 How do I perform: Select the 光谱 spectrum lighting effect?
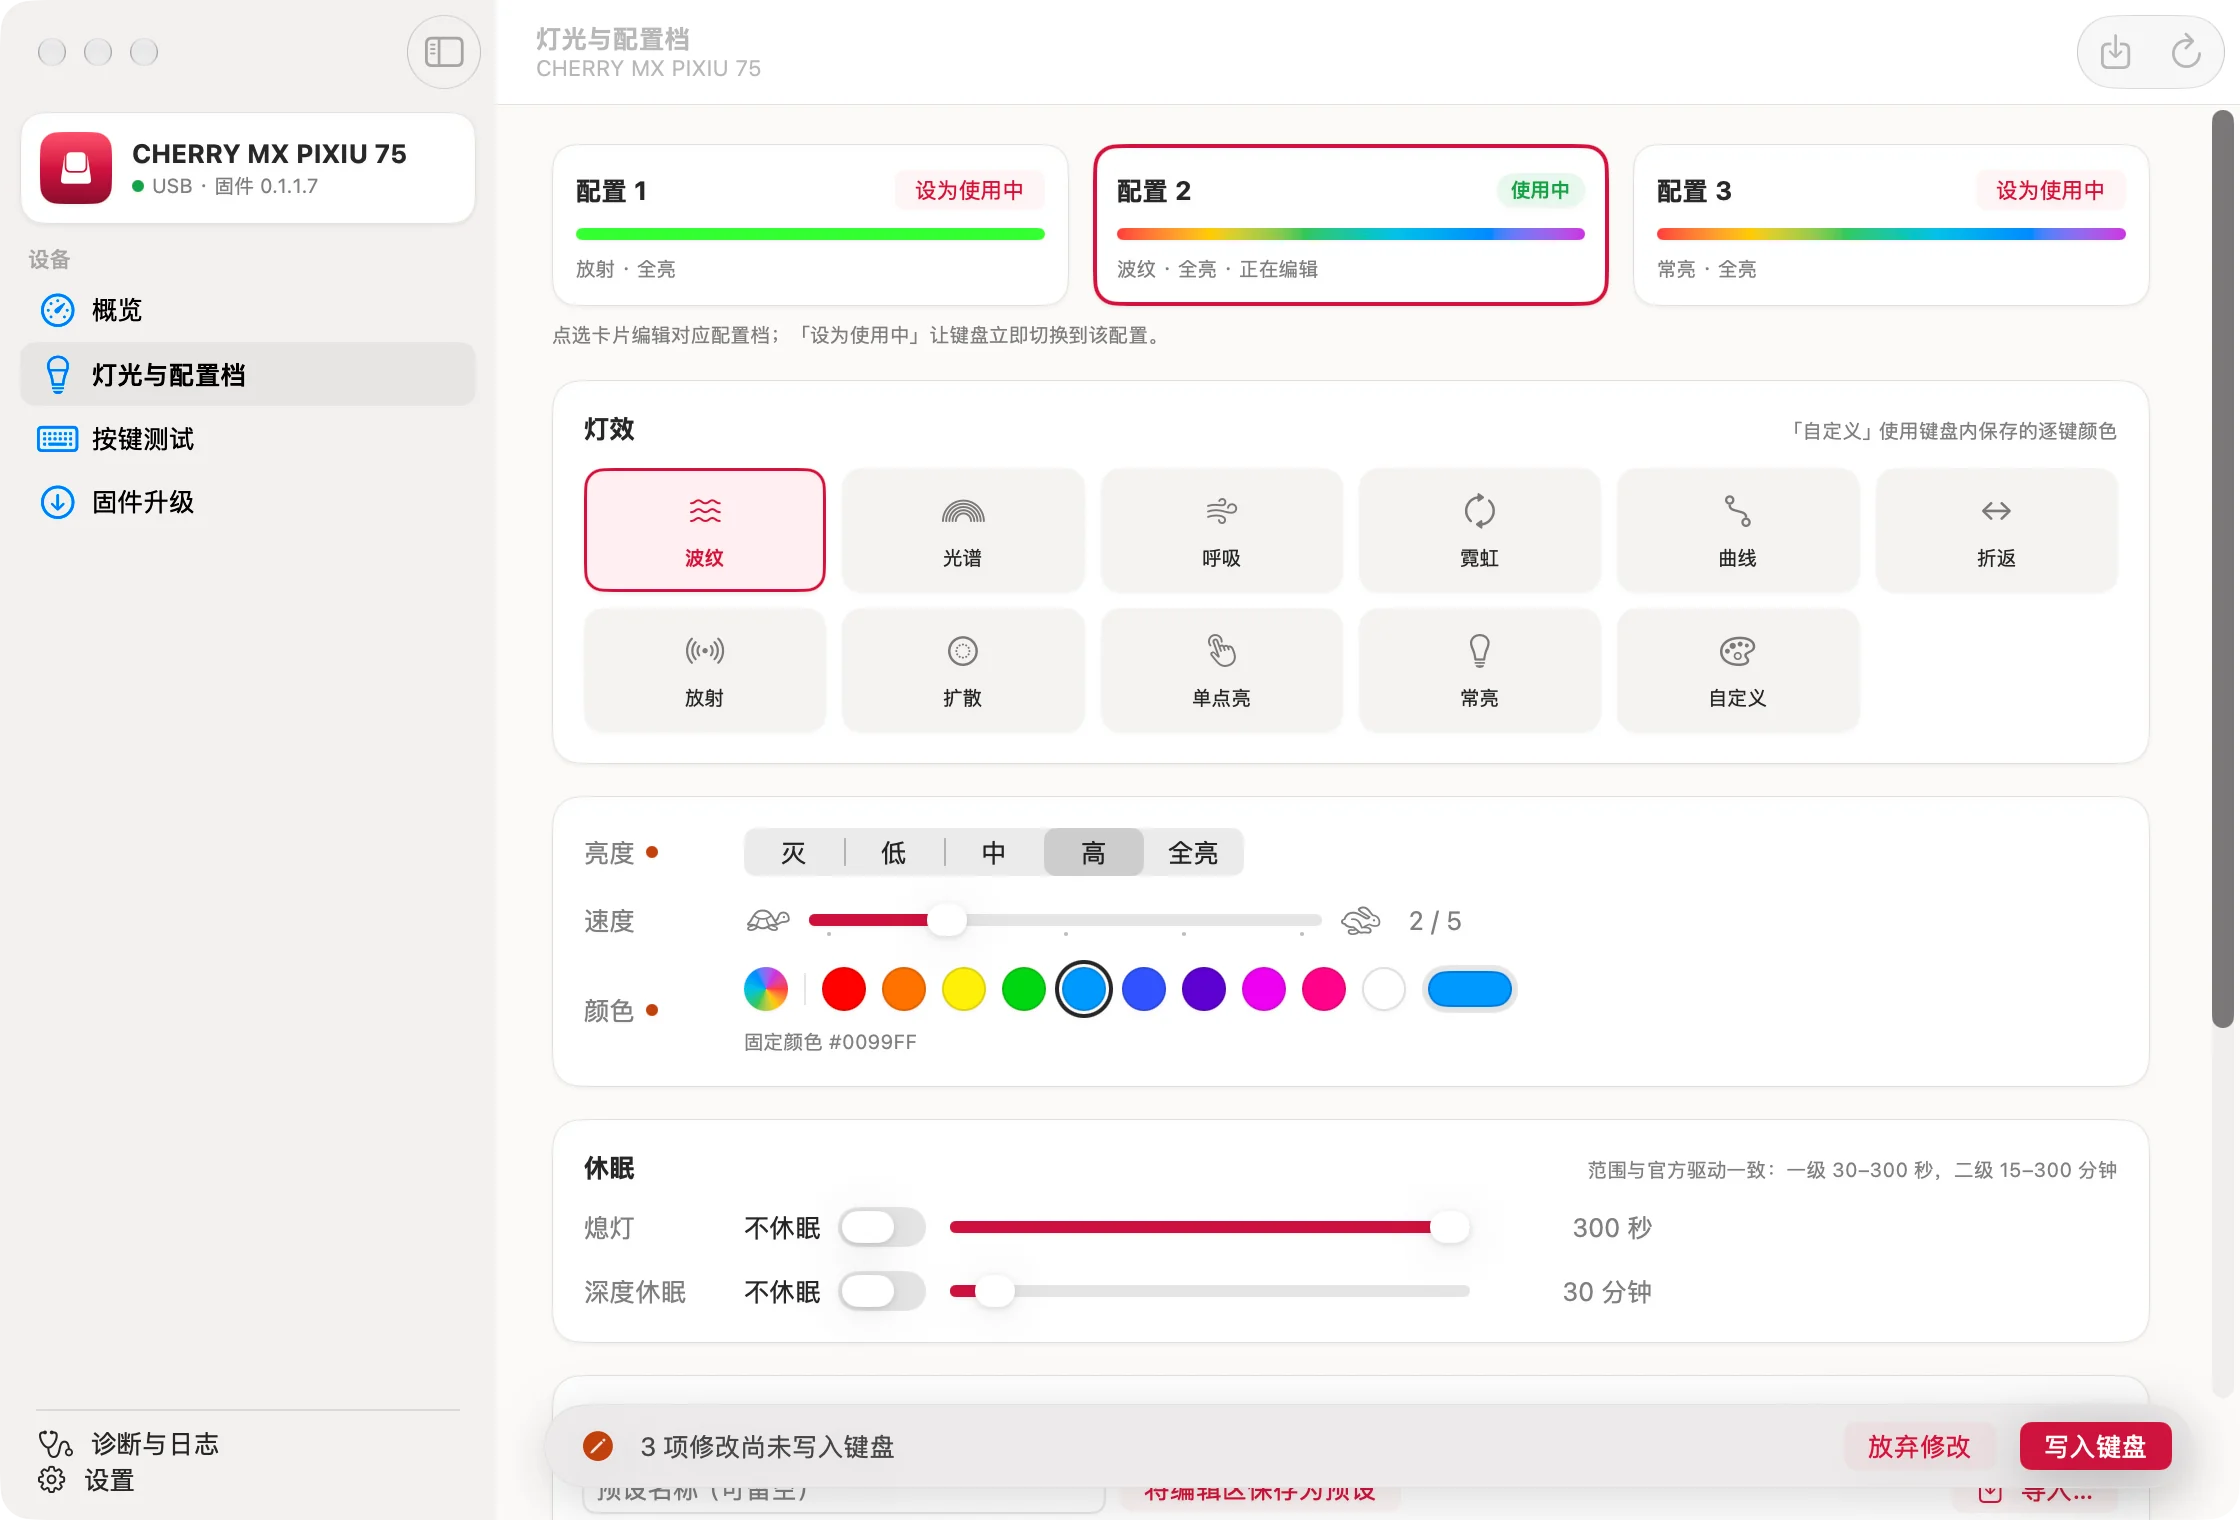click(963, 530)
